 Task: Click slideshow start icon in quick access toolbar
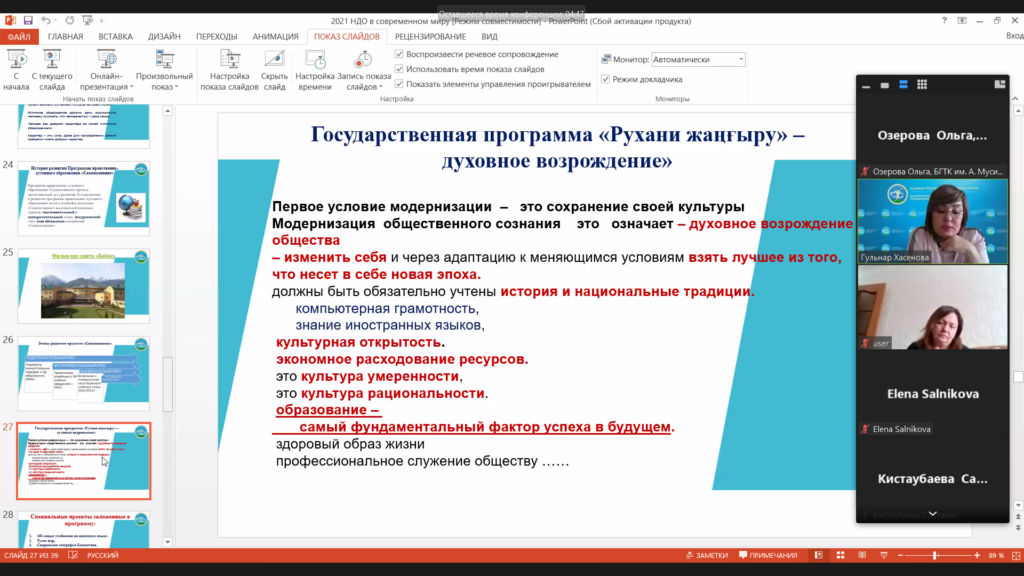click(x=88, y=21)
